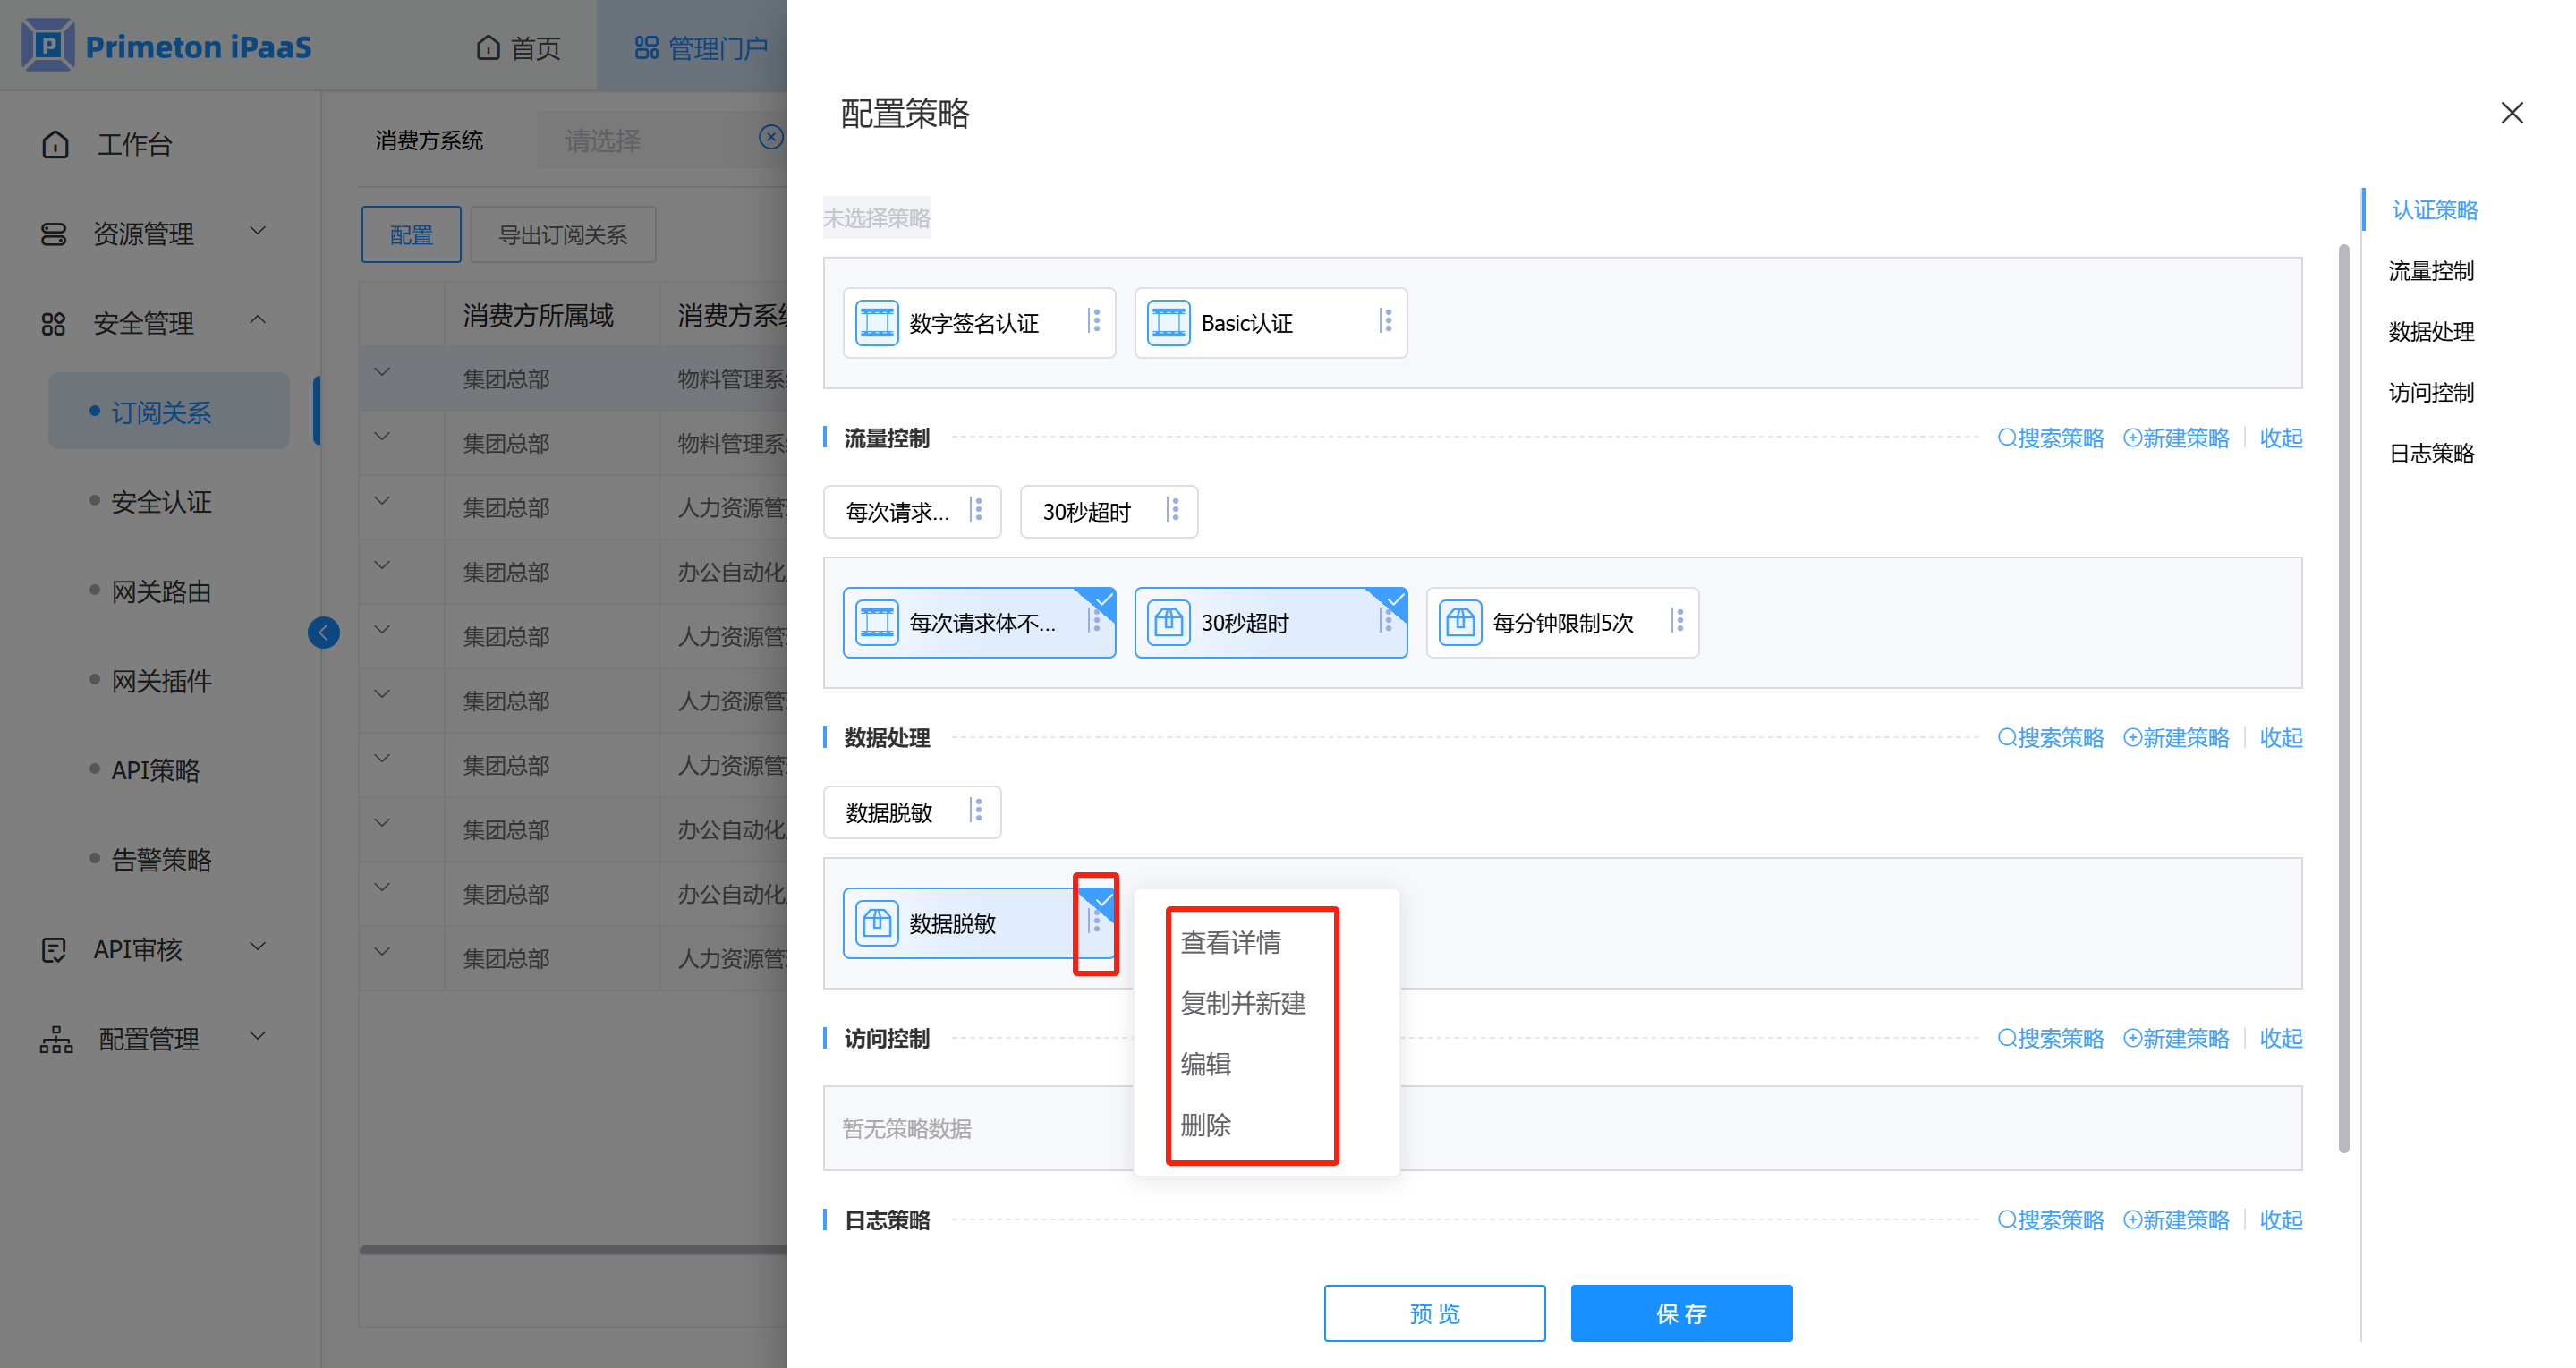Image resolution: width=2576 pixels, height=1368 pixels.
Task: Click the 保存 button
Action: [x=1681, y=1313]
